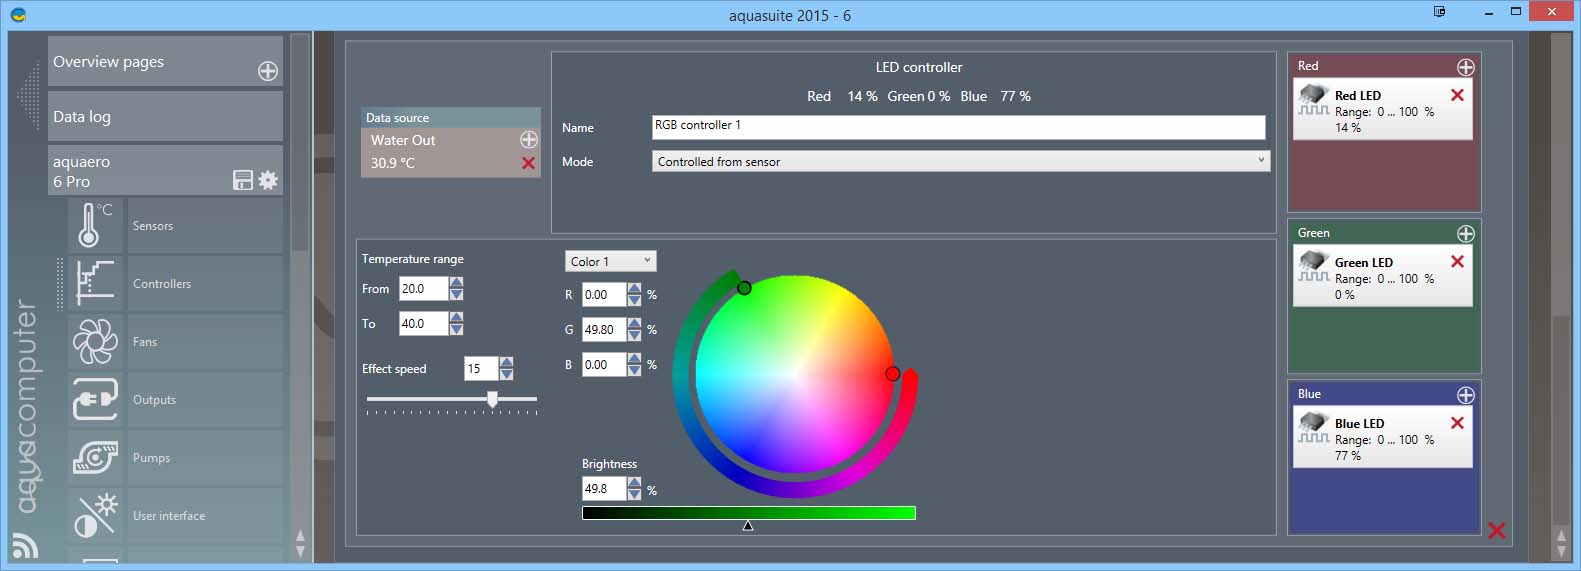Open the Data log page
The width and height of the screenshot is (1581, 571).
pos(165,117)
